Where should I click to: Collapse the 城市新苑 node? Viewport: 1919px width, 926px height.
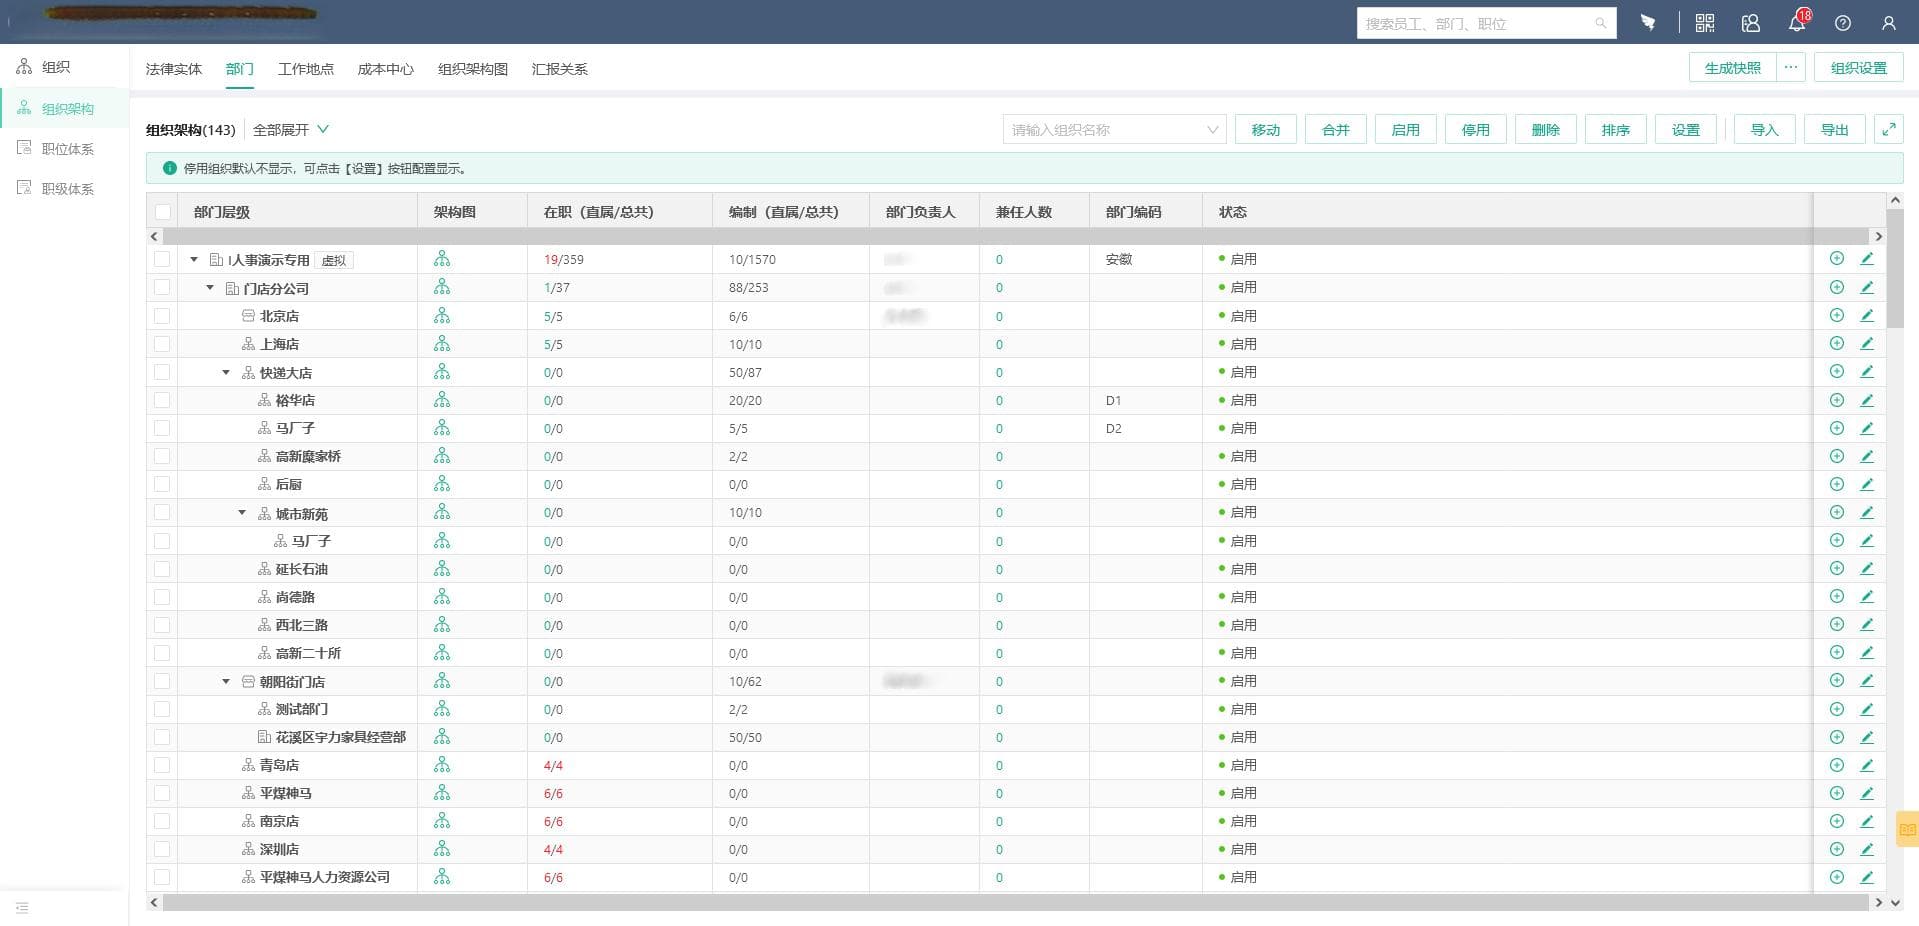click(242, 513)
